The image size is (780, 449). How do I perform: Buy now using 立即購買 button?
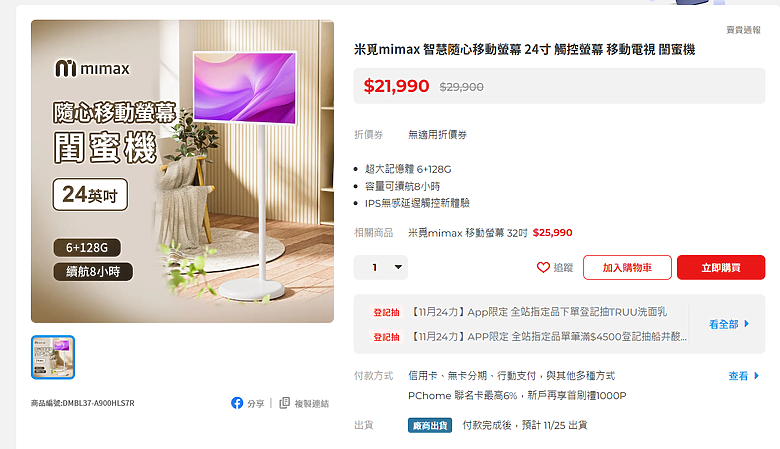click(721, 268)
